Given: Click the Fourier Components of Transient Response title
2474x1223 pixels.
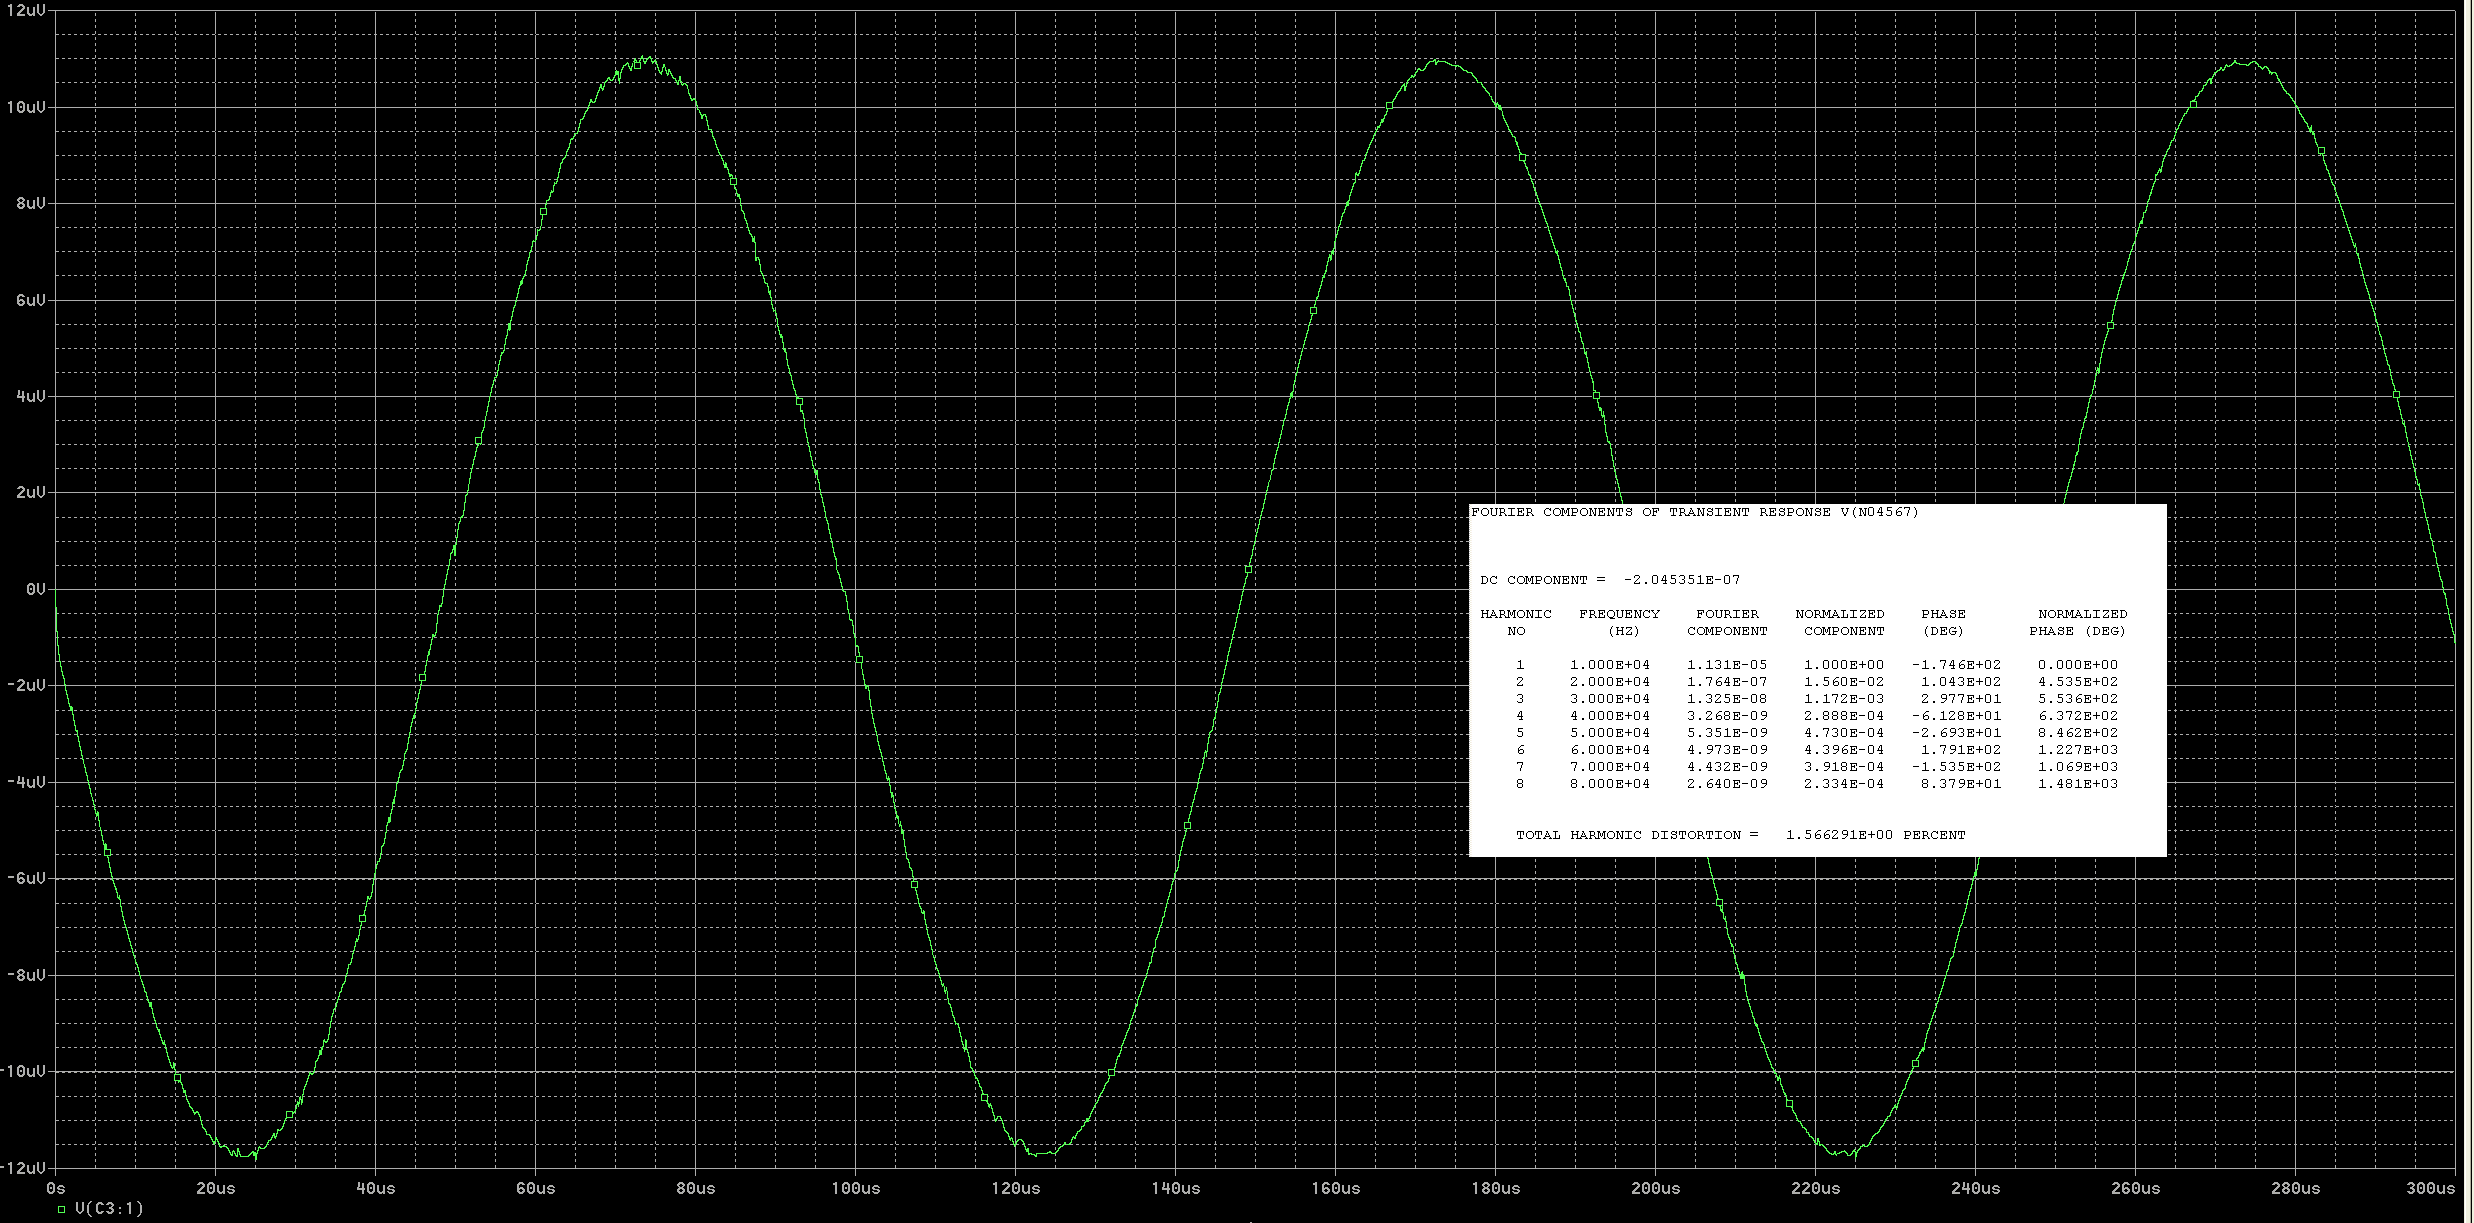Looking at the screenshot, I should (x=1695, y=512).
